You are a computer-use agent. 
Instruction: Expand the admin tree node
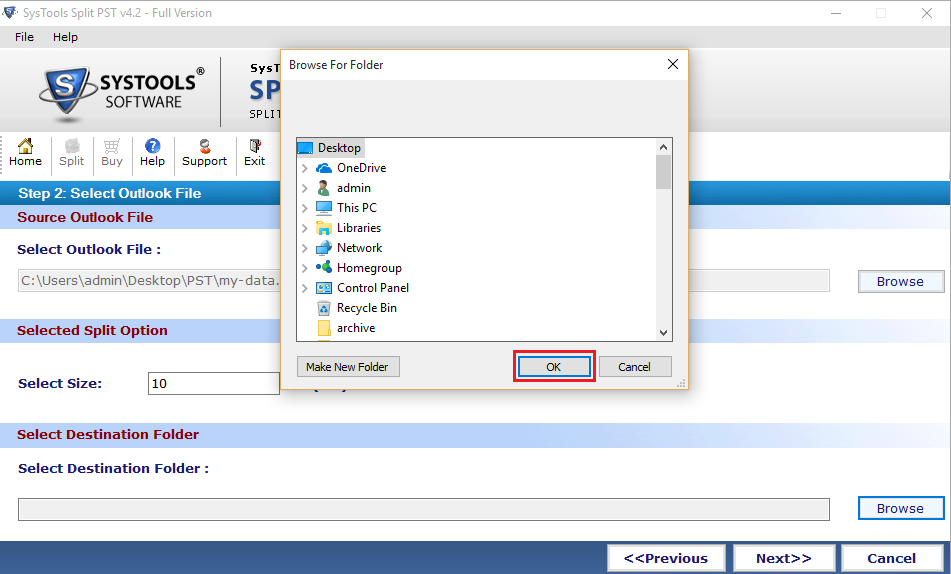click(304, 188)
